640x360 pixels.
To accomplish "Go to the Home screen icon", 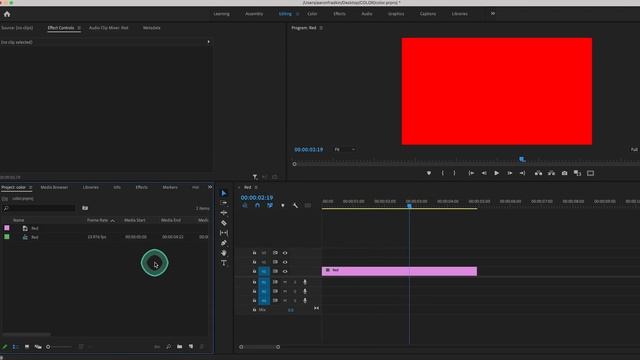I will (7, 14).
